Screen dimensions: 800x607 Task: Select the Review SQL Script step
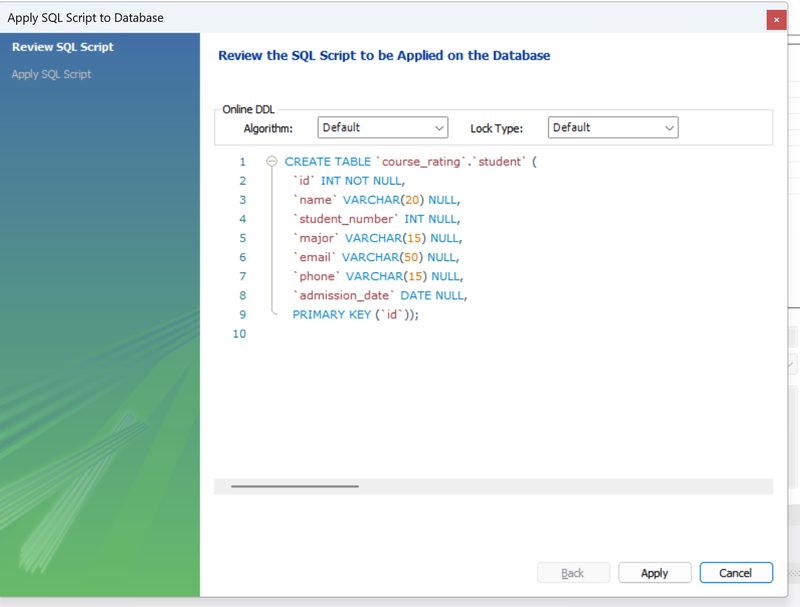pos(63,47)
